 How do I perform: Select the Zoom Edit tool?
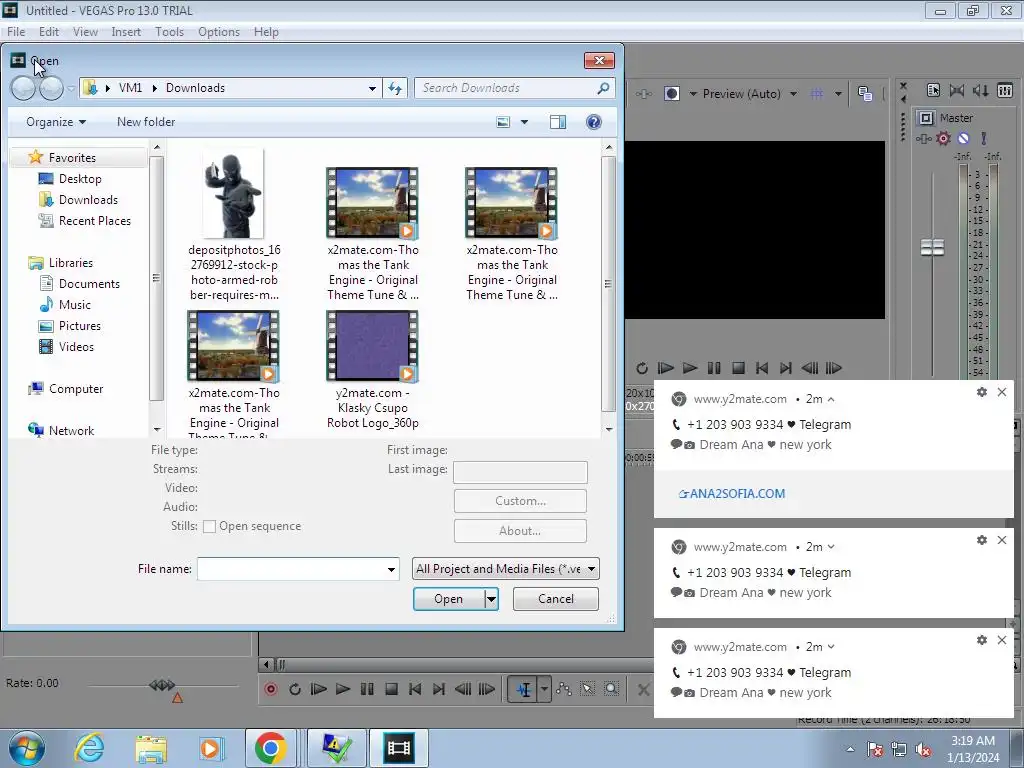point(611,689)
